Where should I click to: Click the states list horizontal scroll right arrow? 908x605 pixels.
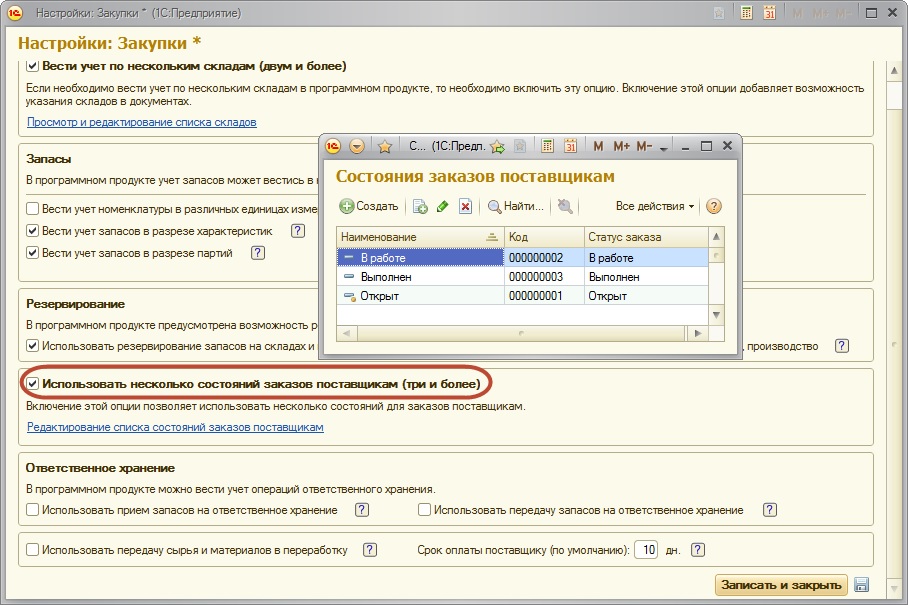tap(697, 333)
